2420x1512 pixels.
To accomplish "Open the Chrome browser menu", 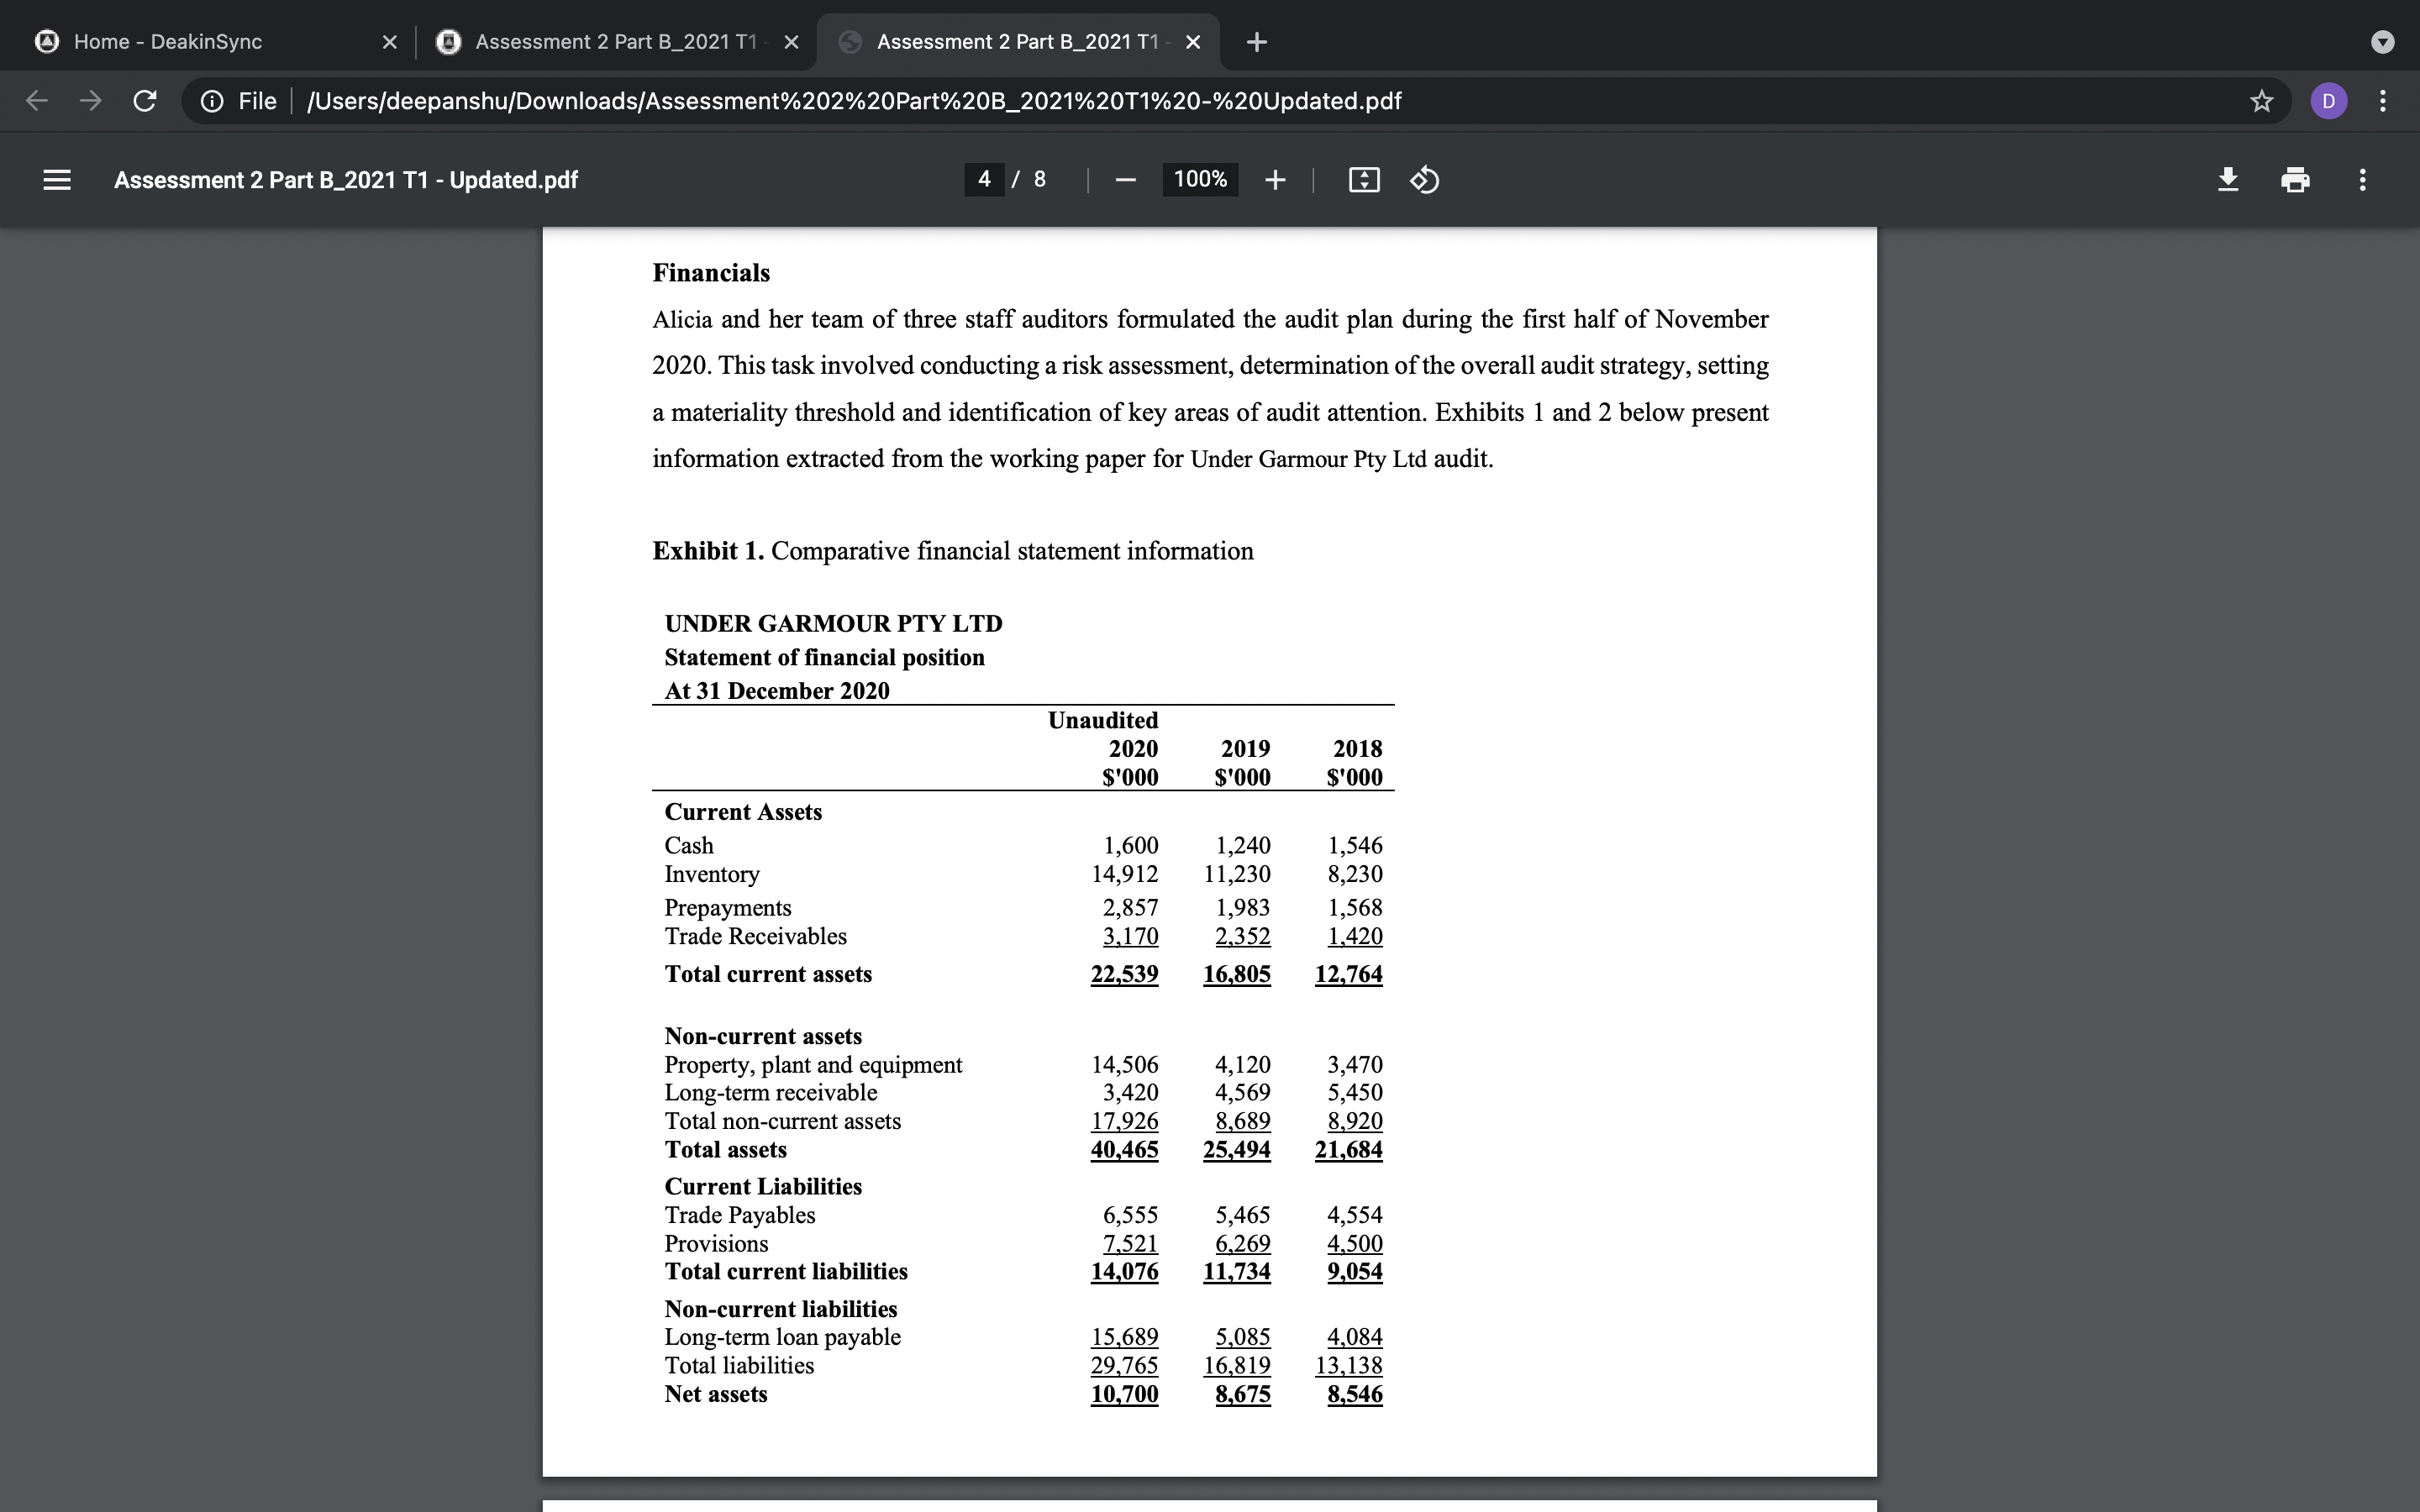I will click(2383, 100).
